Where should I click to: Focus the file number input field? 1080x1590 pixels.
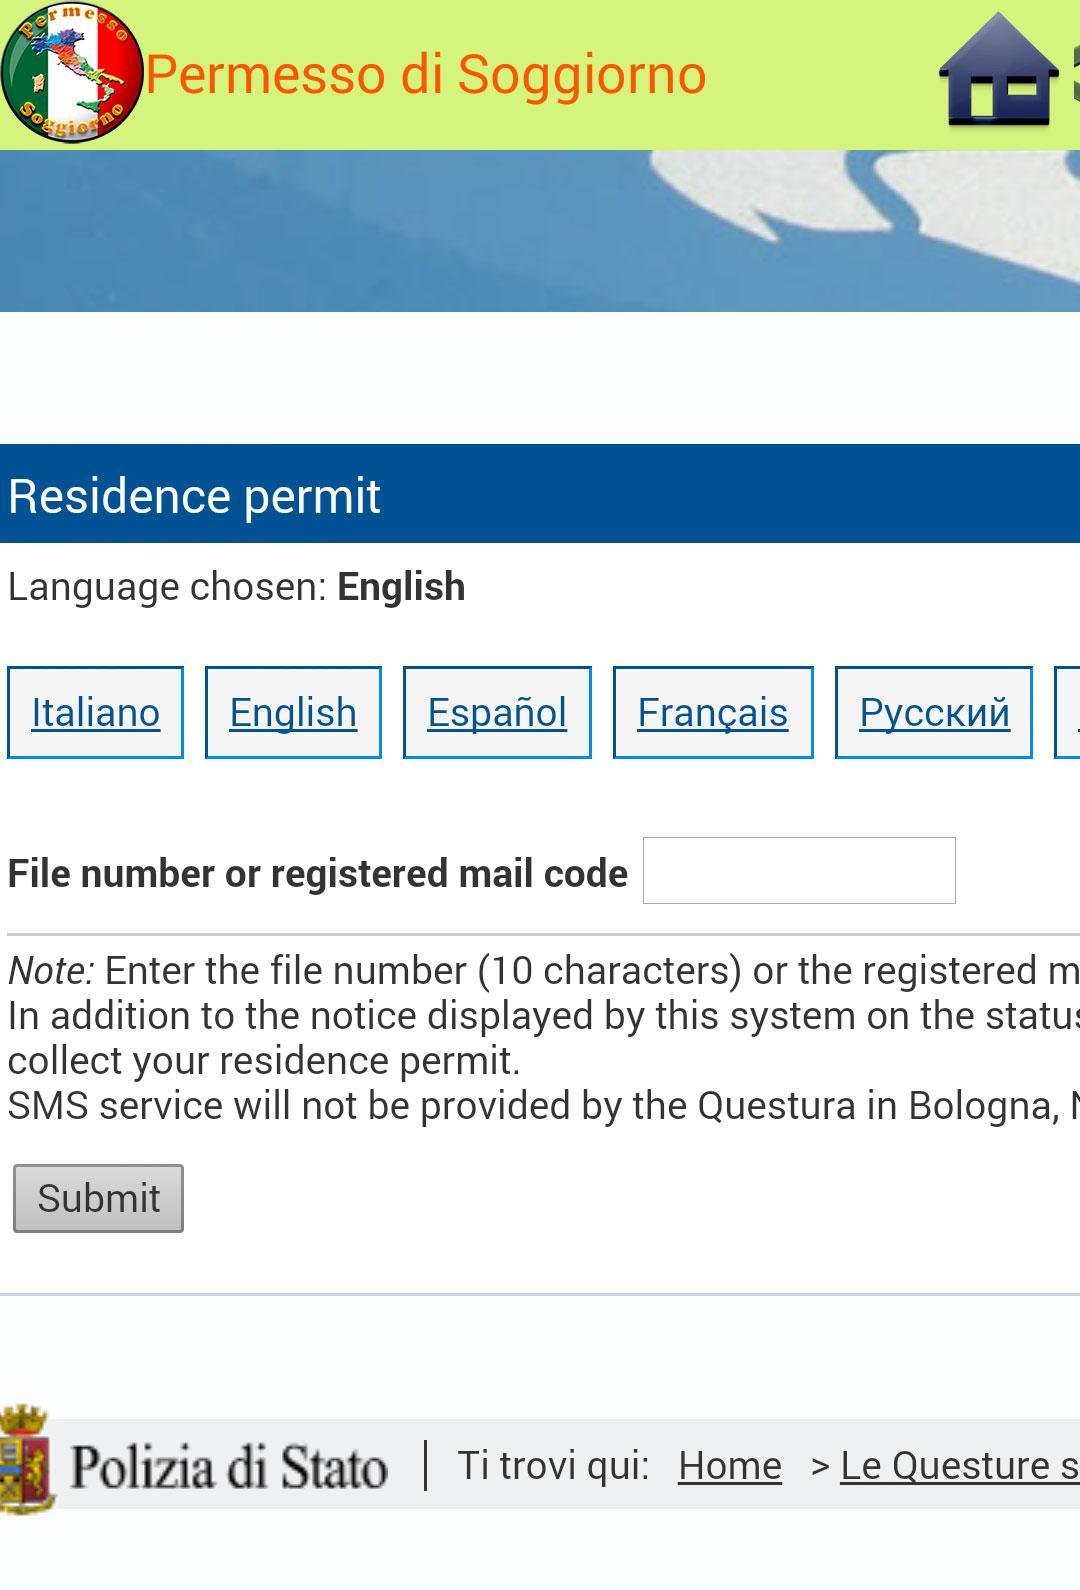point(799,871)
